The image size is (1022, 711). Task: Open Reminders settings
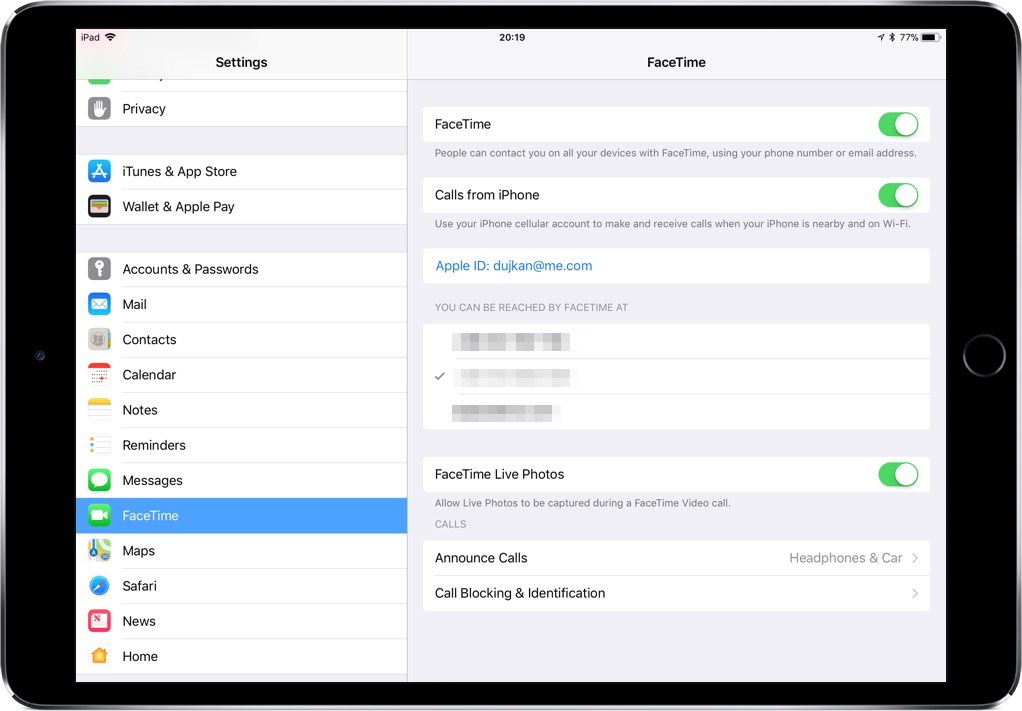[241, 445]
